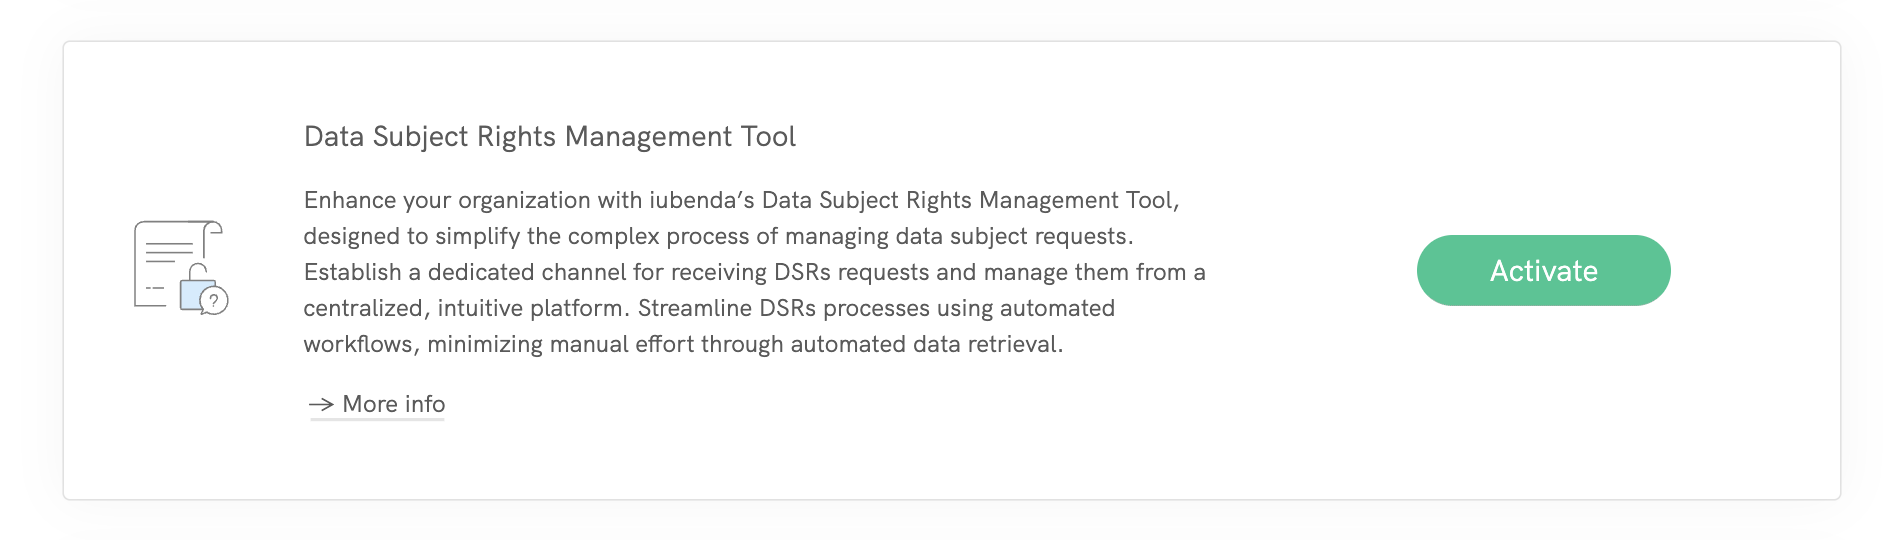Click the question mark speech bubble

[x=214, y=300]
